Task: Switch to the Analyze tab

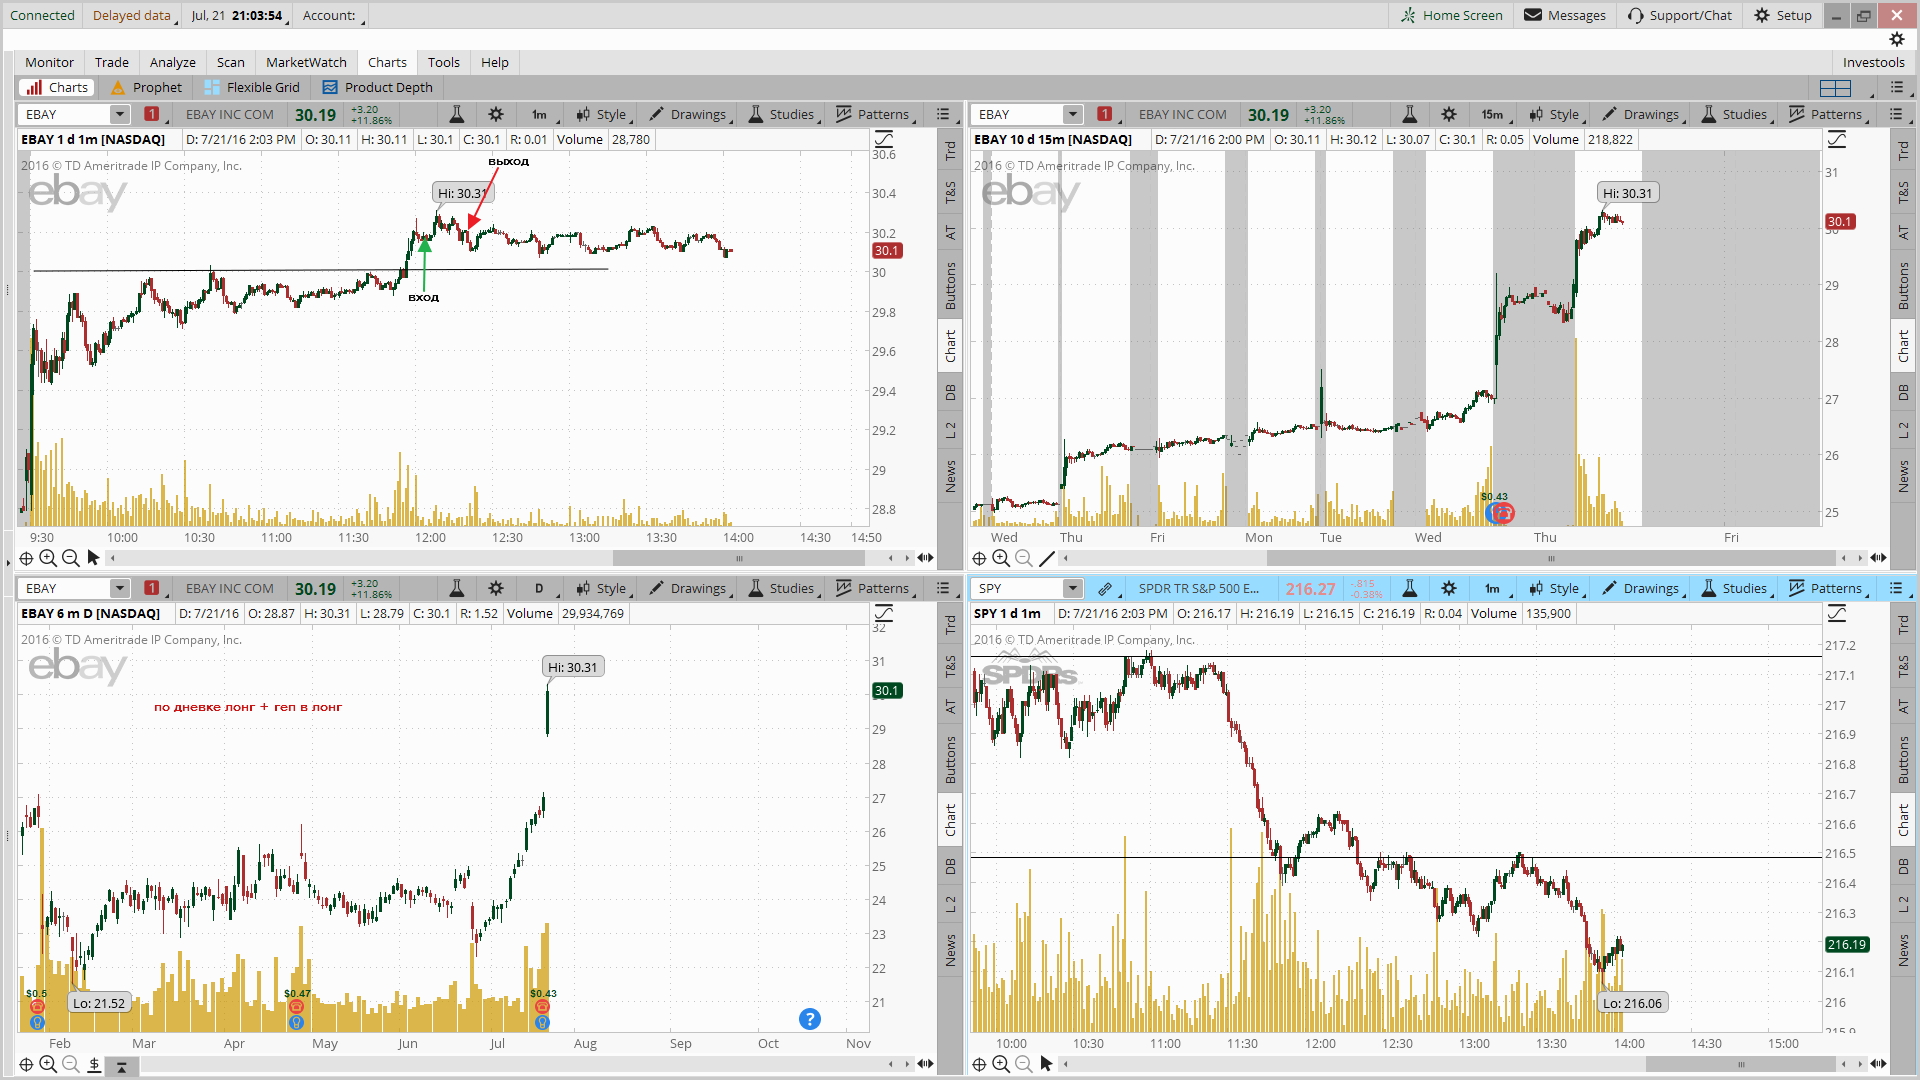Action: (173, 62)
